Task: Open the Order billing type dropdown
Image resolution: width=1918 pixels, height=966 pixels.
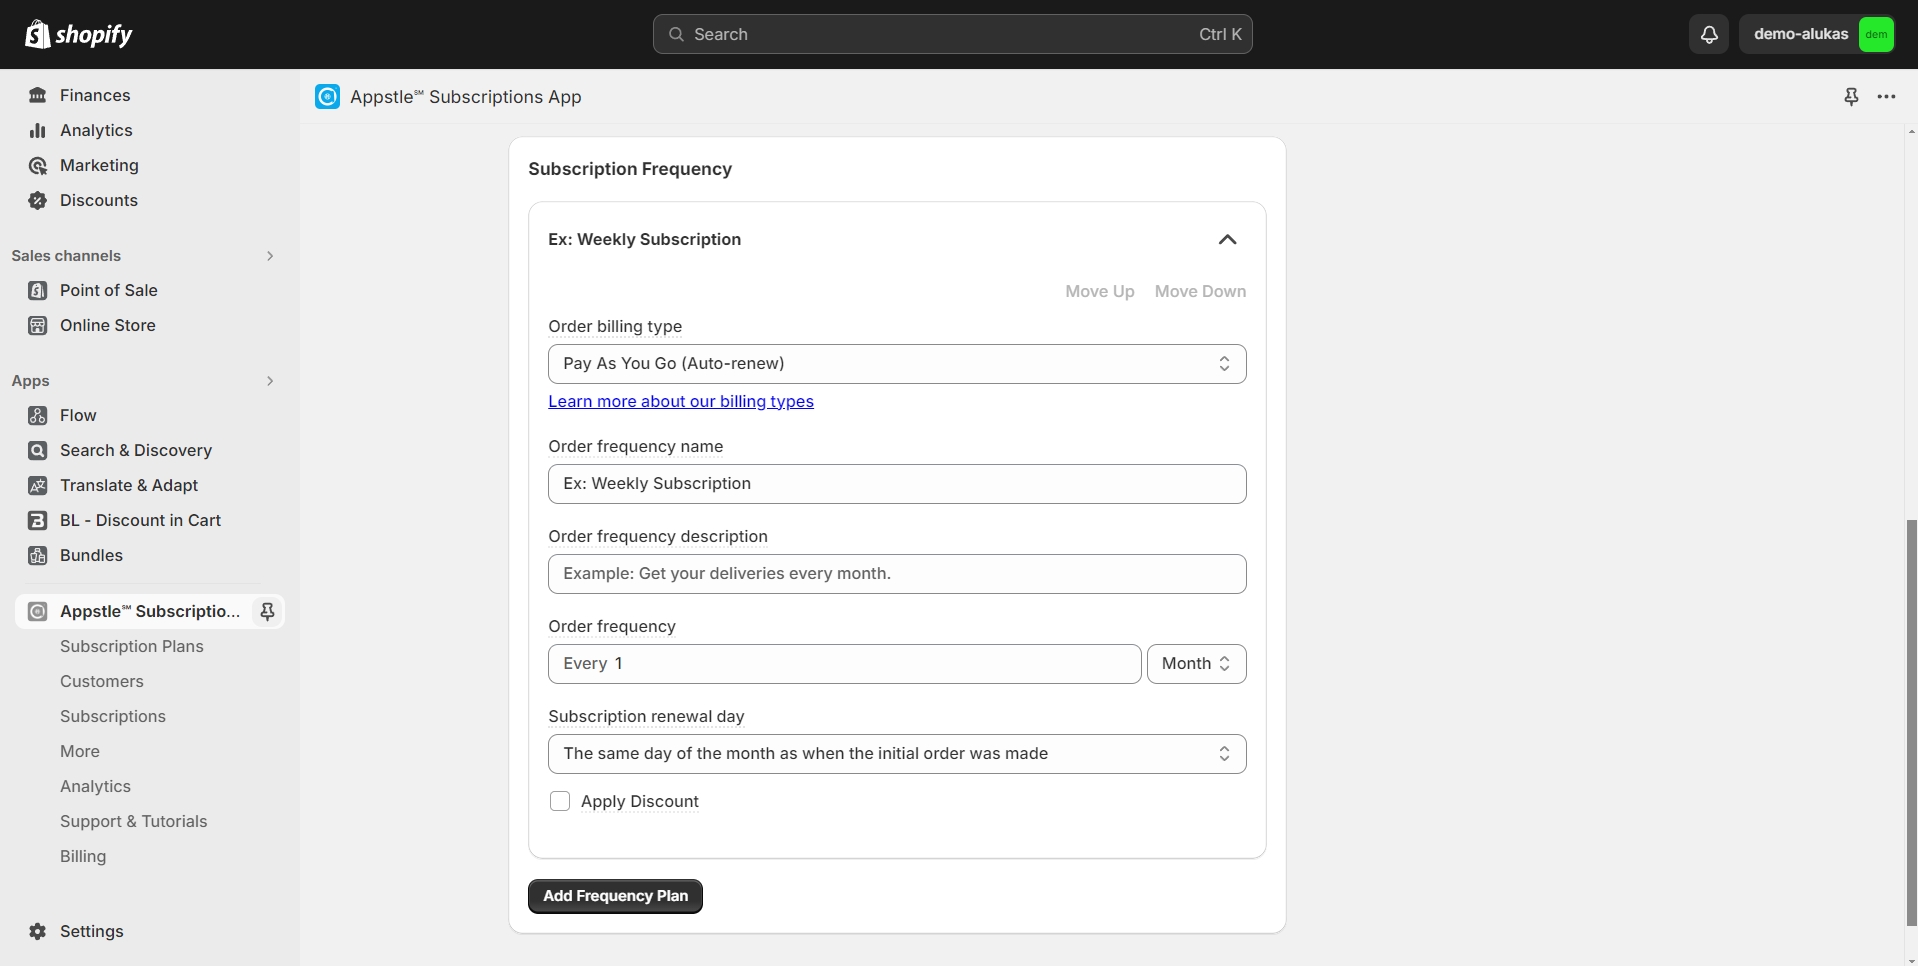Action: click(x=896, y=364)
